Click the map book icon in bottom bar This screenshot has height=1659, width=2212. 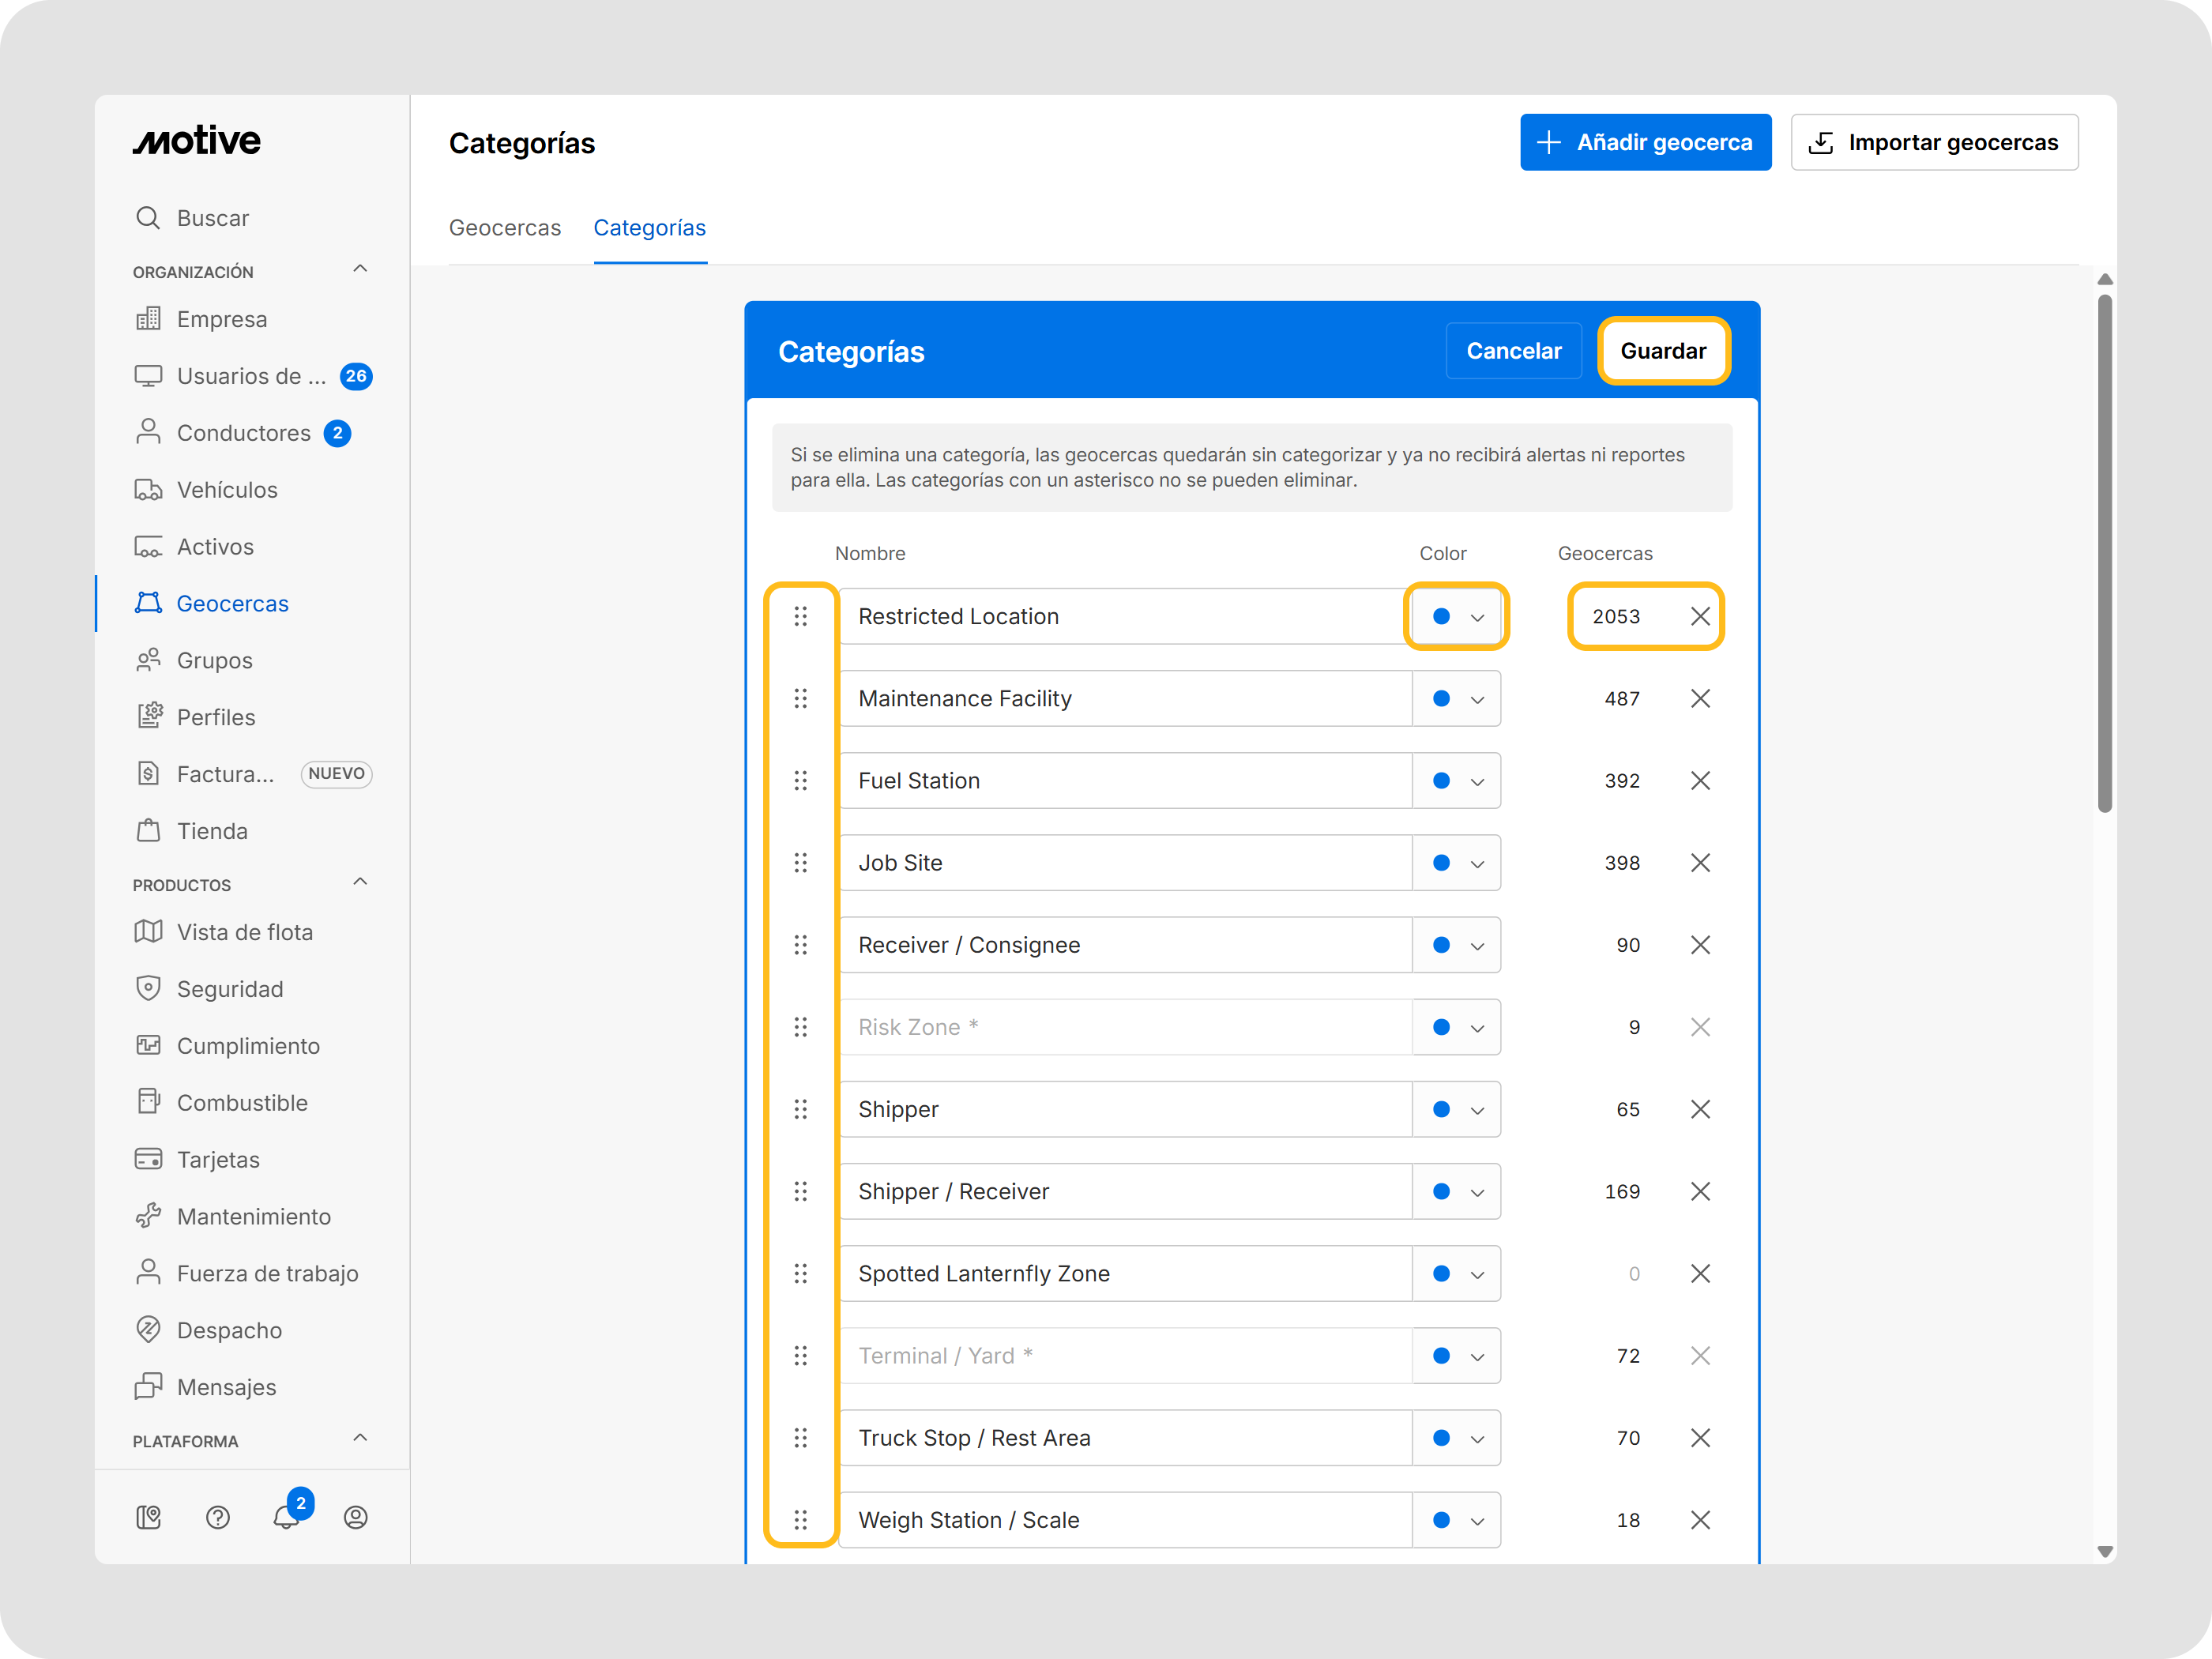pos(149,1517)
